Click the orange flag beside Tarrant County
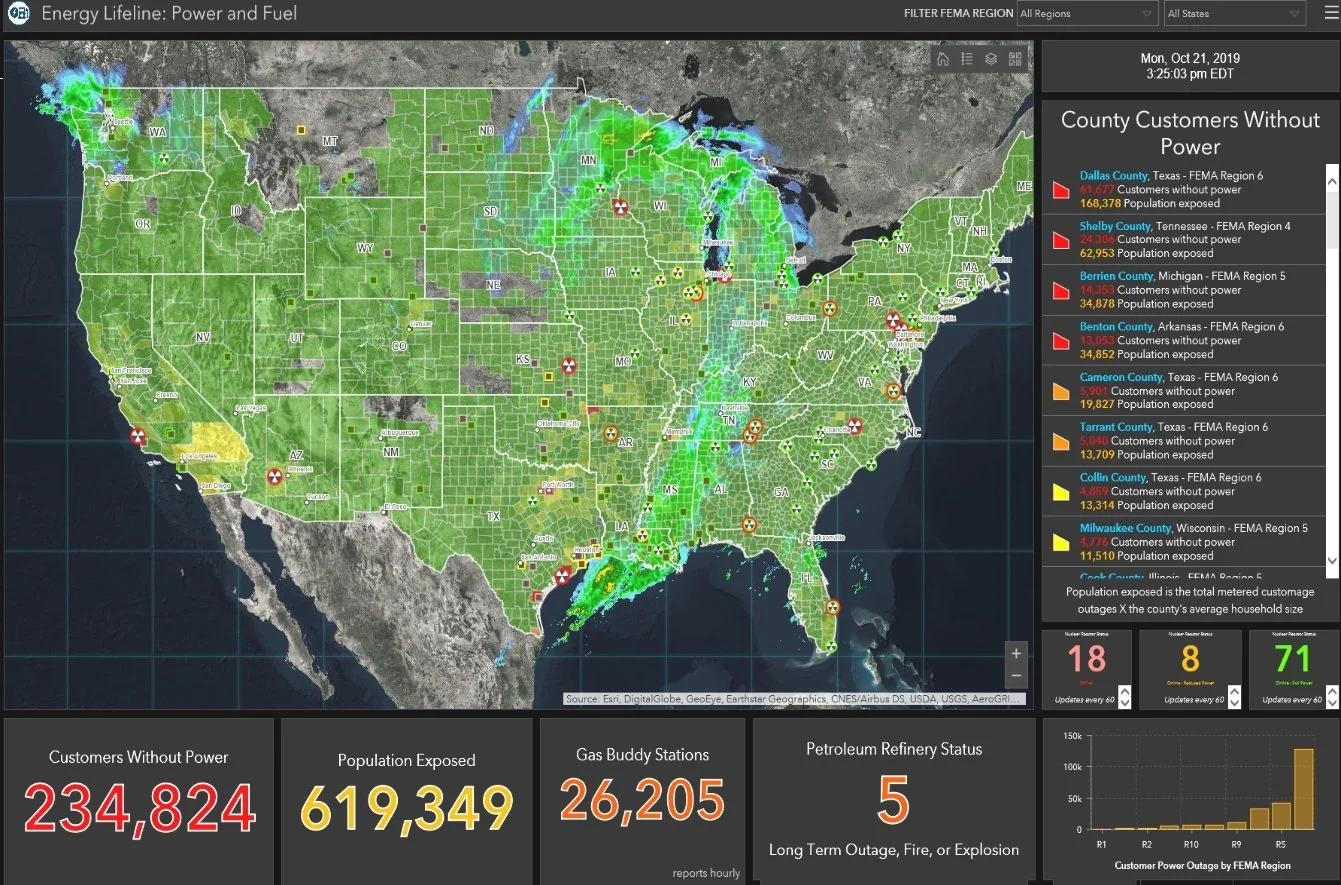This screenshot has width=1341, height=885. click(x=1061, y=441)
